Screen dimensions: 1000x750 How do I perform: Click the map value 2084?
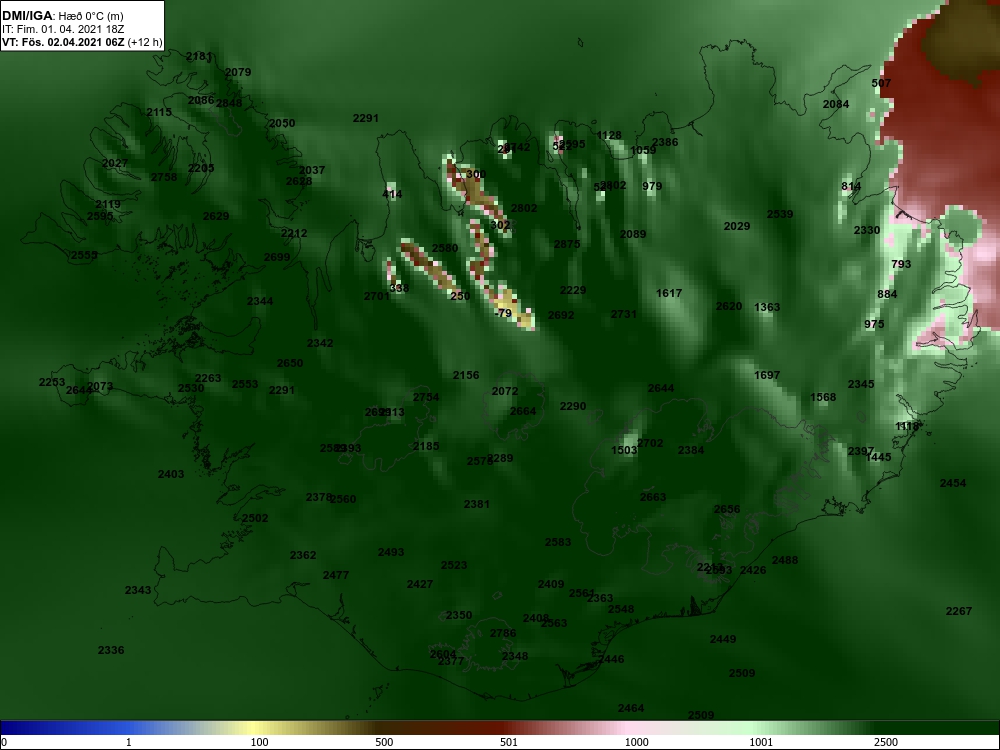(x=835, y=104)
